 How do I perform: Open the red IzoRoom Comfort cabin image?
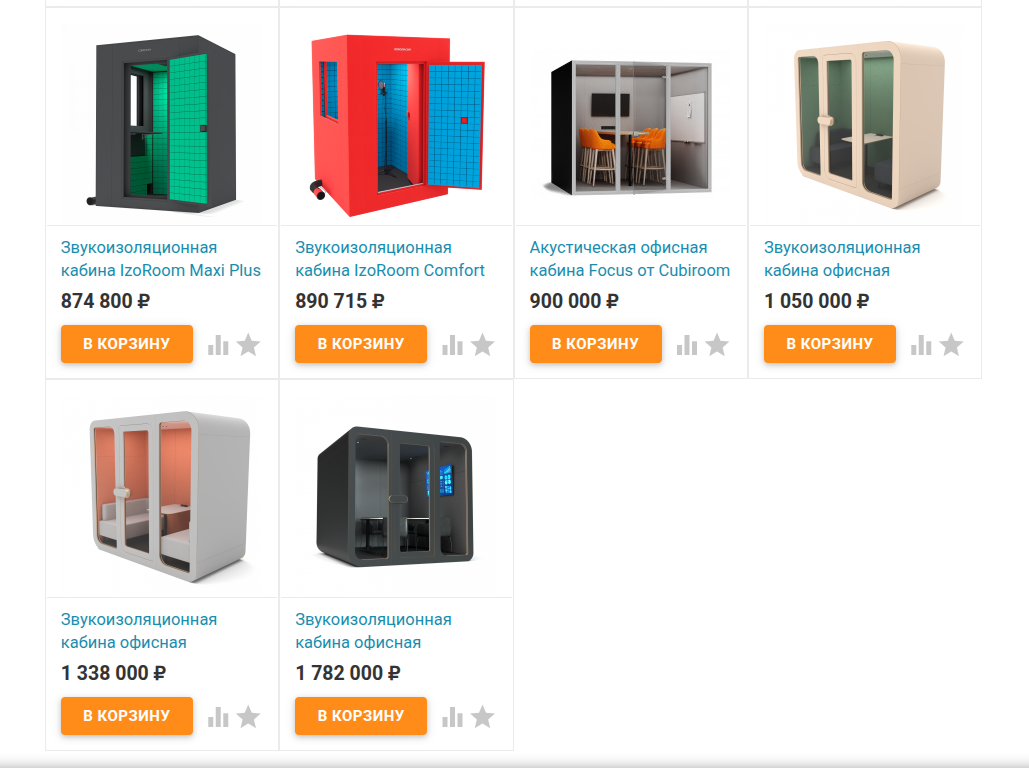click(x=396, y=125)
